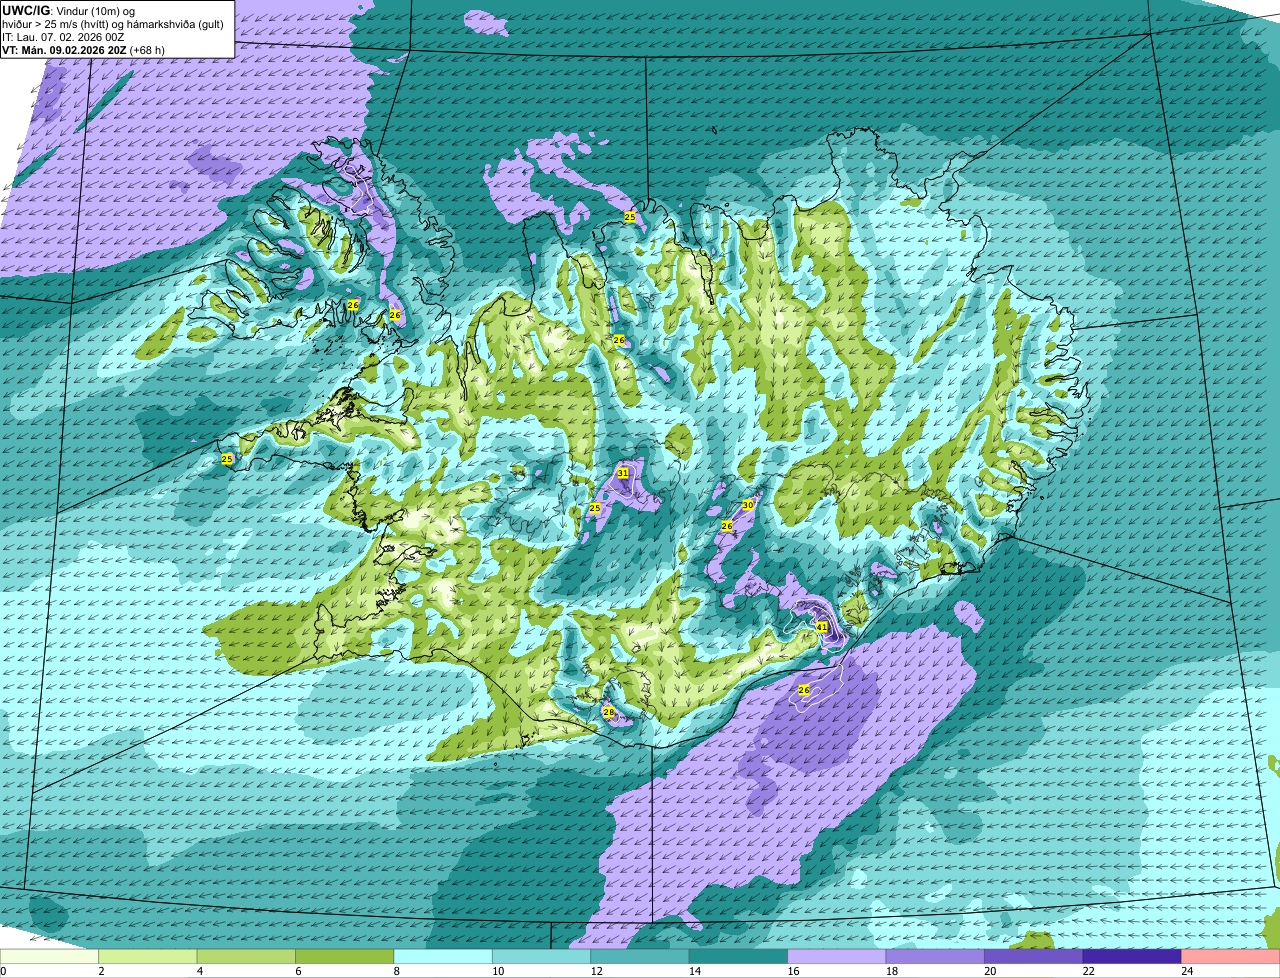
Task: Pick the 22–24 m/s dark indigo swatch
Action: [x=1133, y=956]
